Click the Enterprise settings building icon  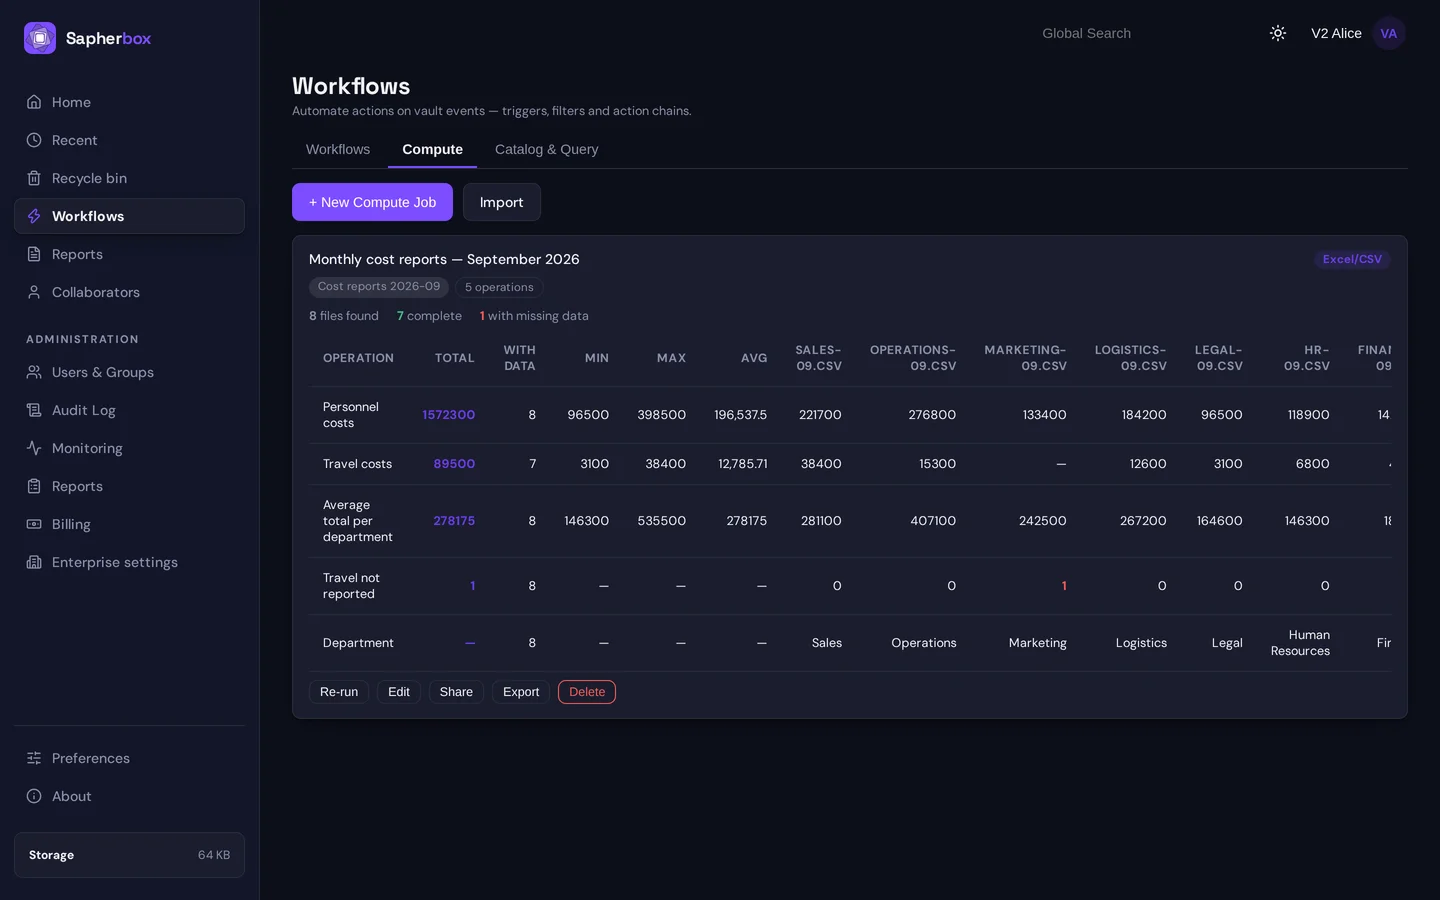pyautogui.click(x=34, y=562)
